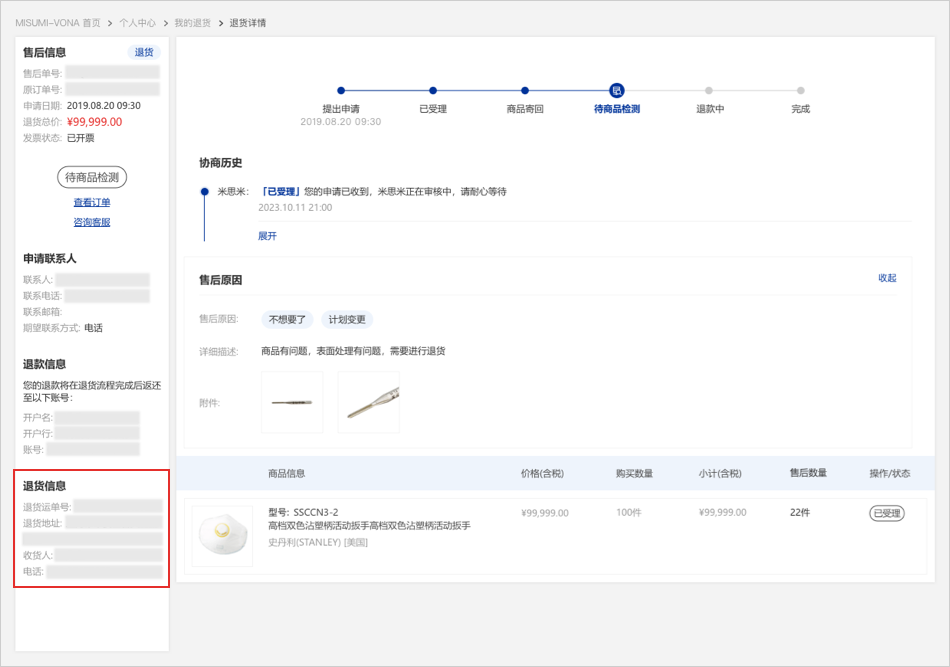This screenshot has width=950, height=667.
Task: Open second attachment thumbnail image
Action: coord(368,402)
